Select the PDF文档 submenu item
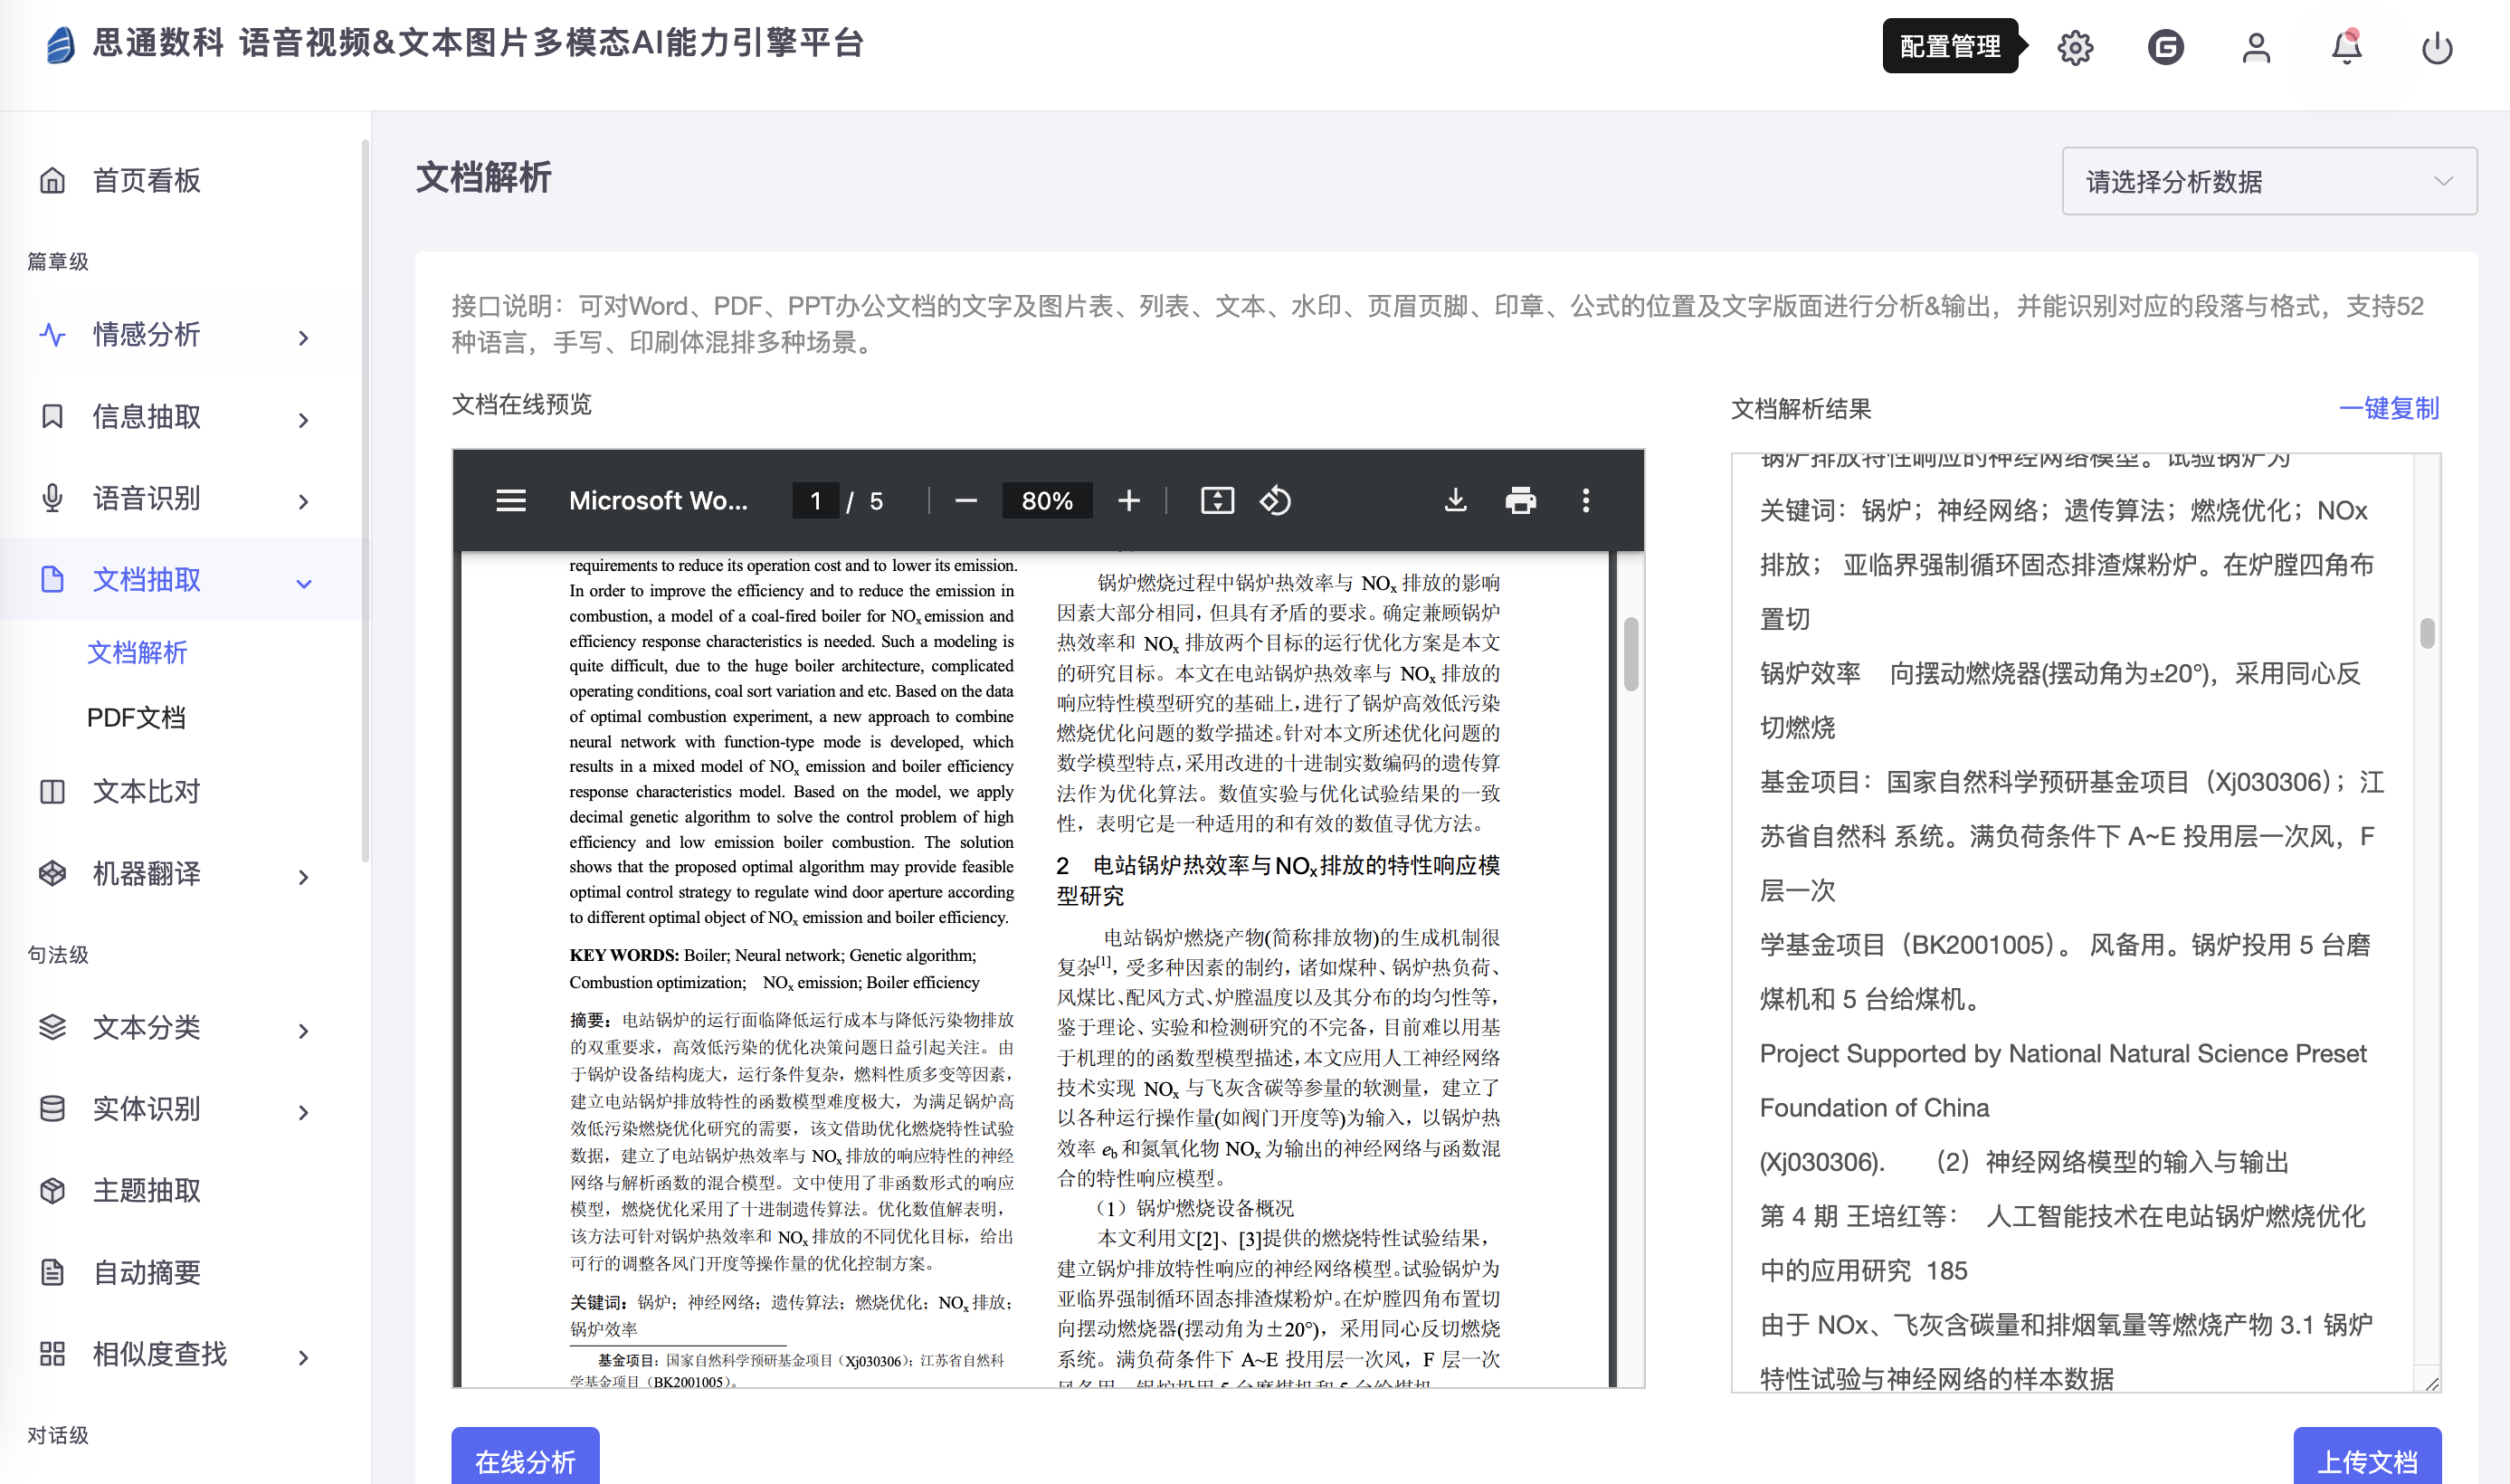Image resolution: width=2510 pixels, height=1484 pixels. pos(137,717)
